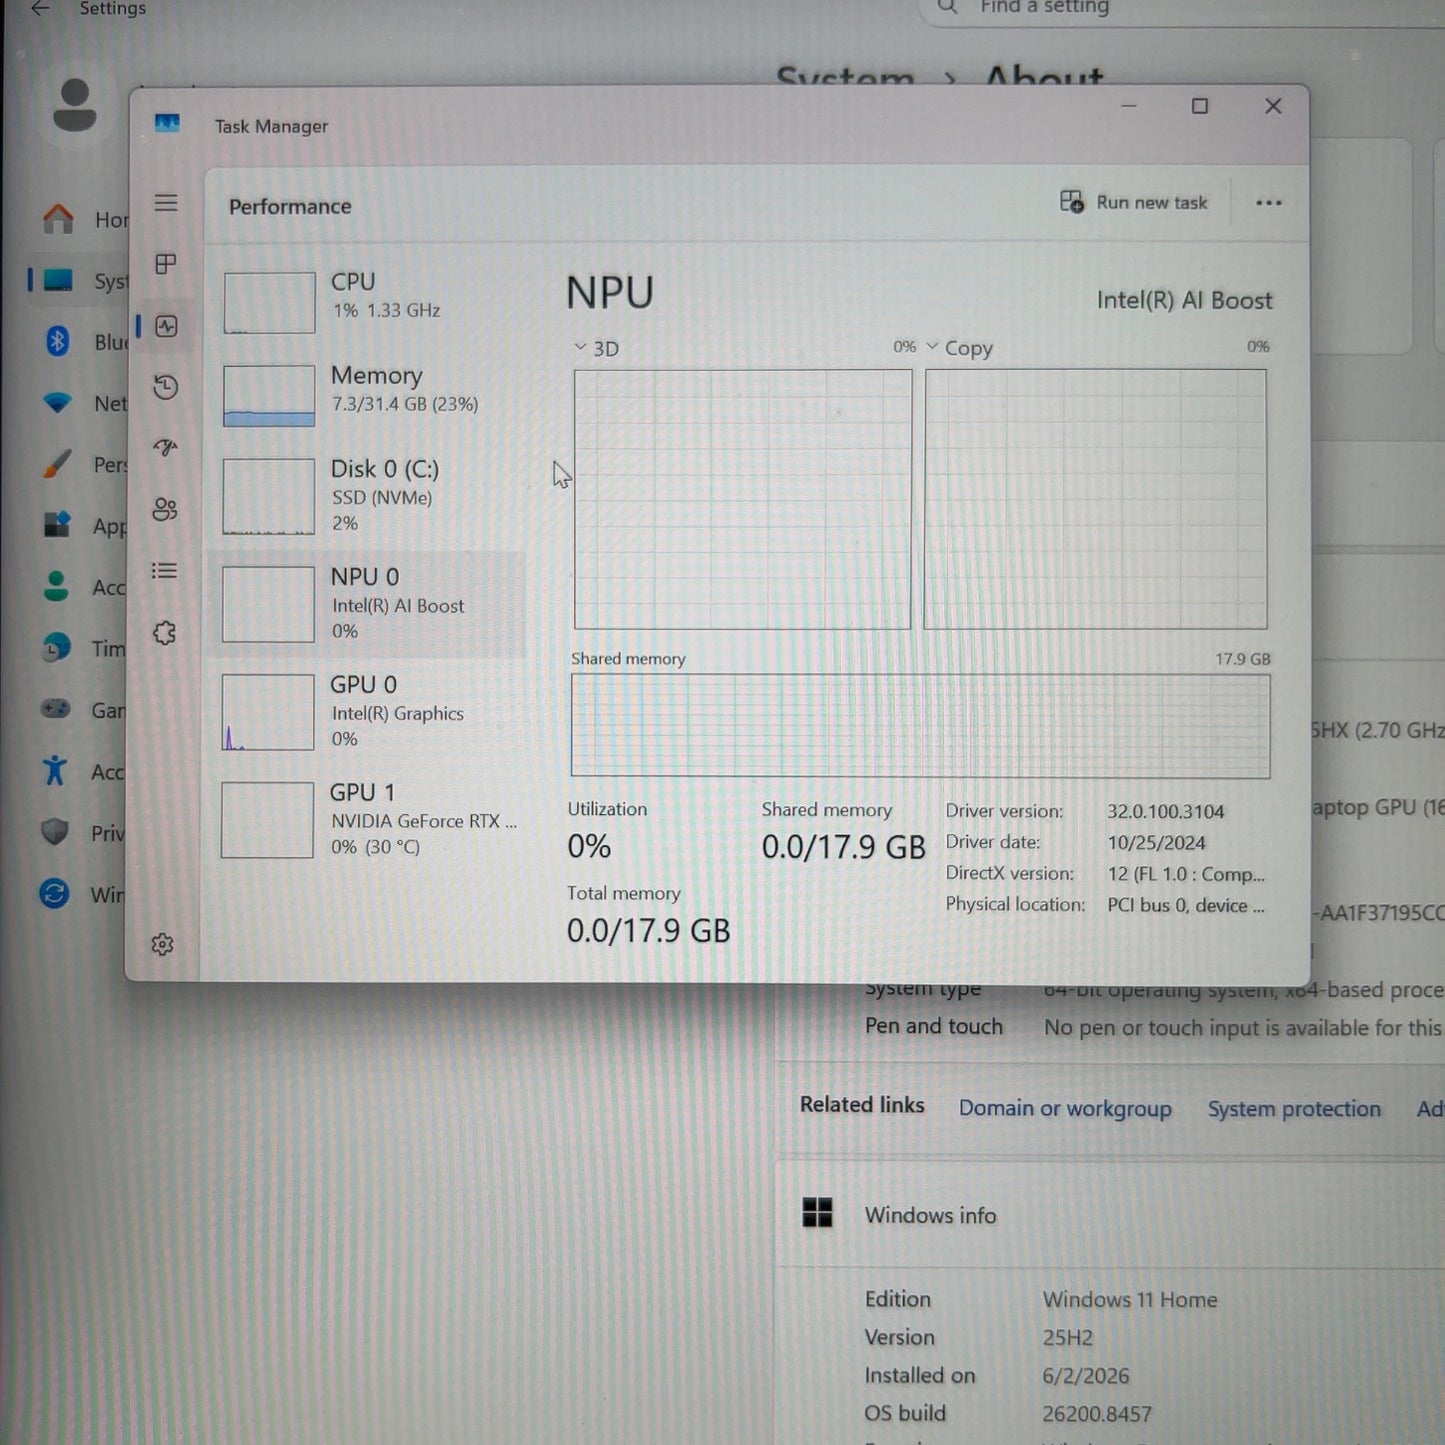
Task: Click the Copy engine utilization graph
Action: click(1095, 499)
